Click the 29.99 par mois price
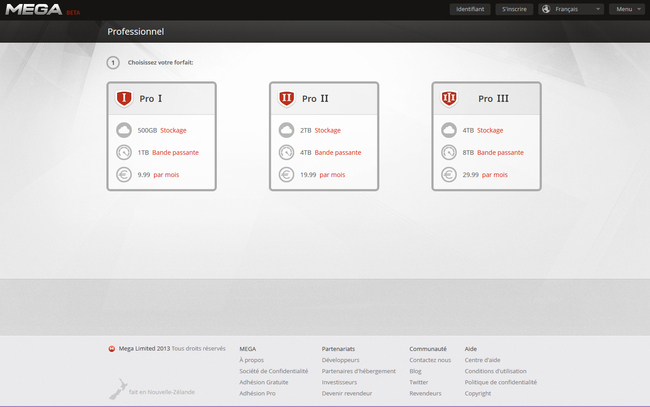Image resolution: width=650 pixels, height=407 pixels. (x=485, y=175)
